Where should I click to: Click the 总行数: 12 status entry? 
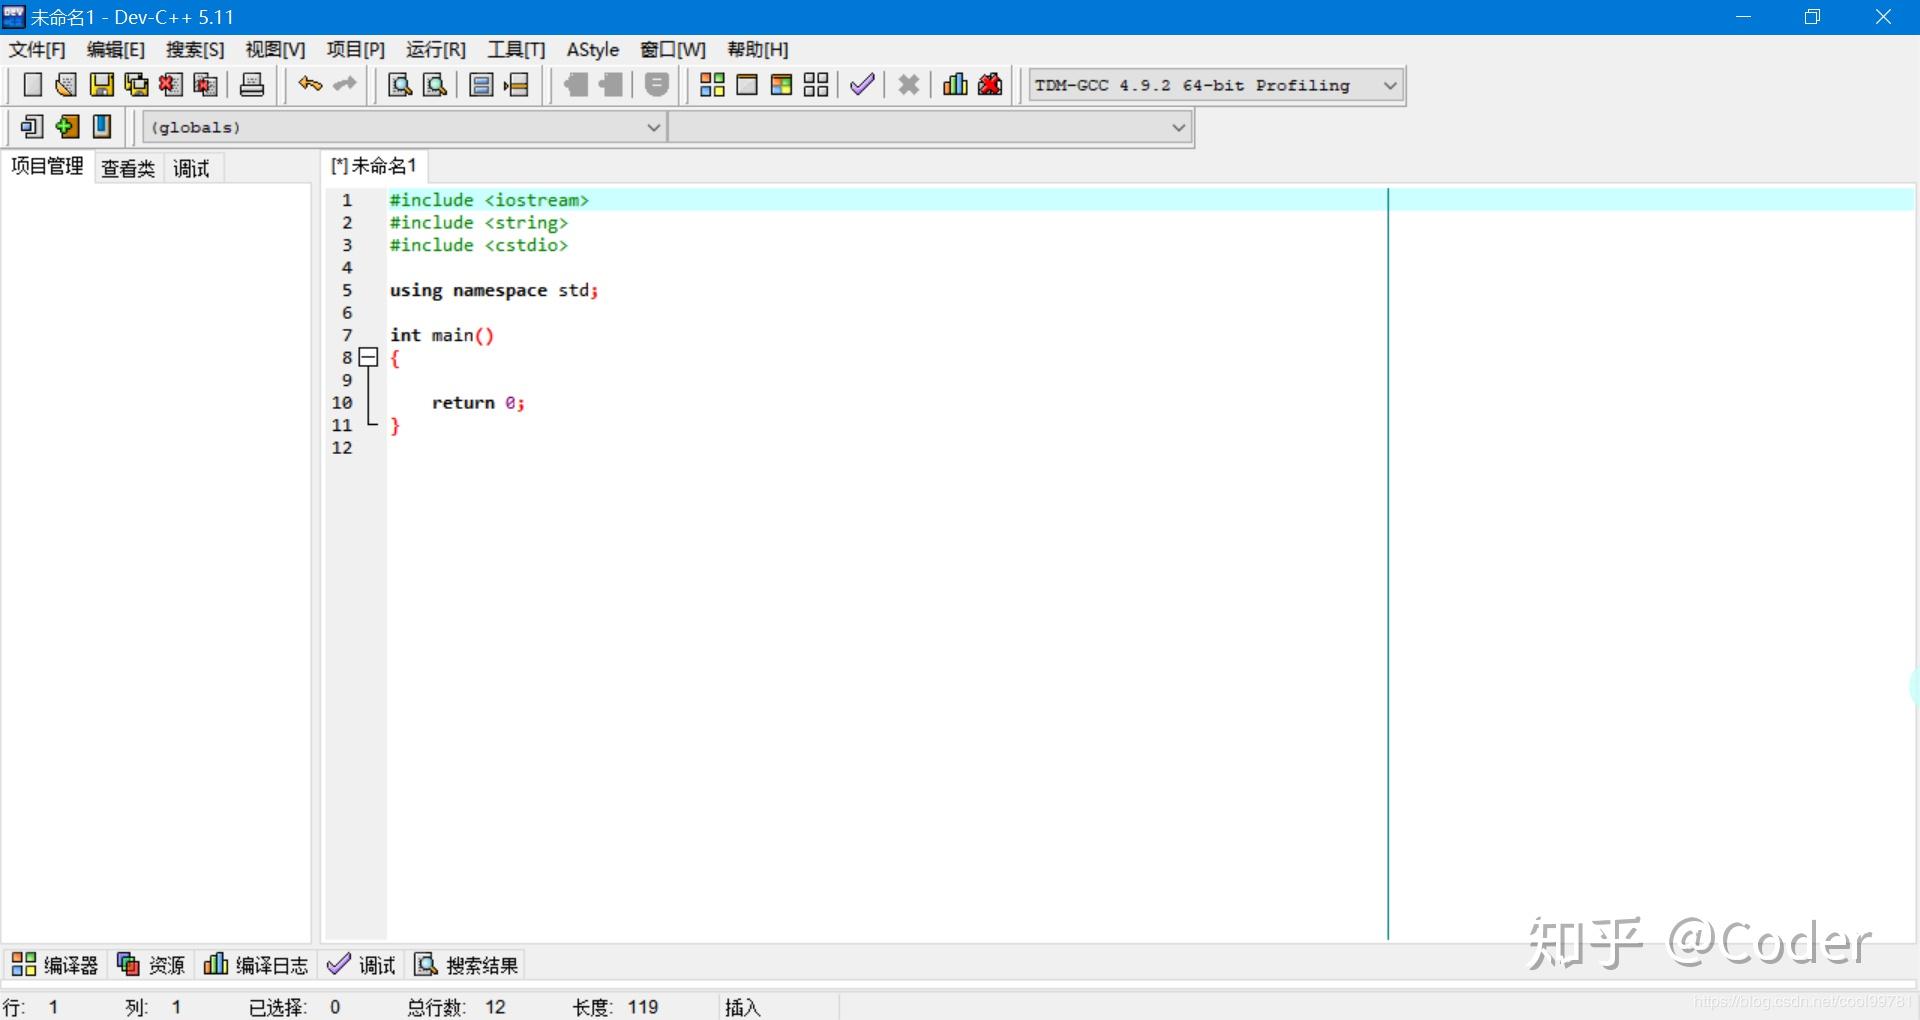(x=456, y=1007)
